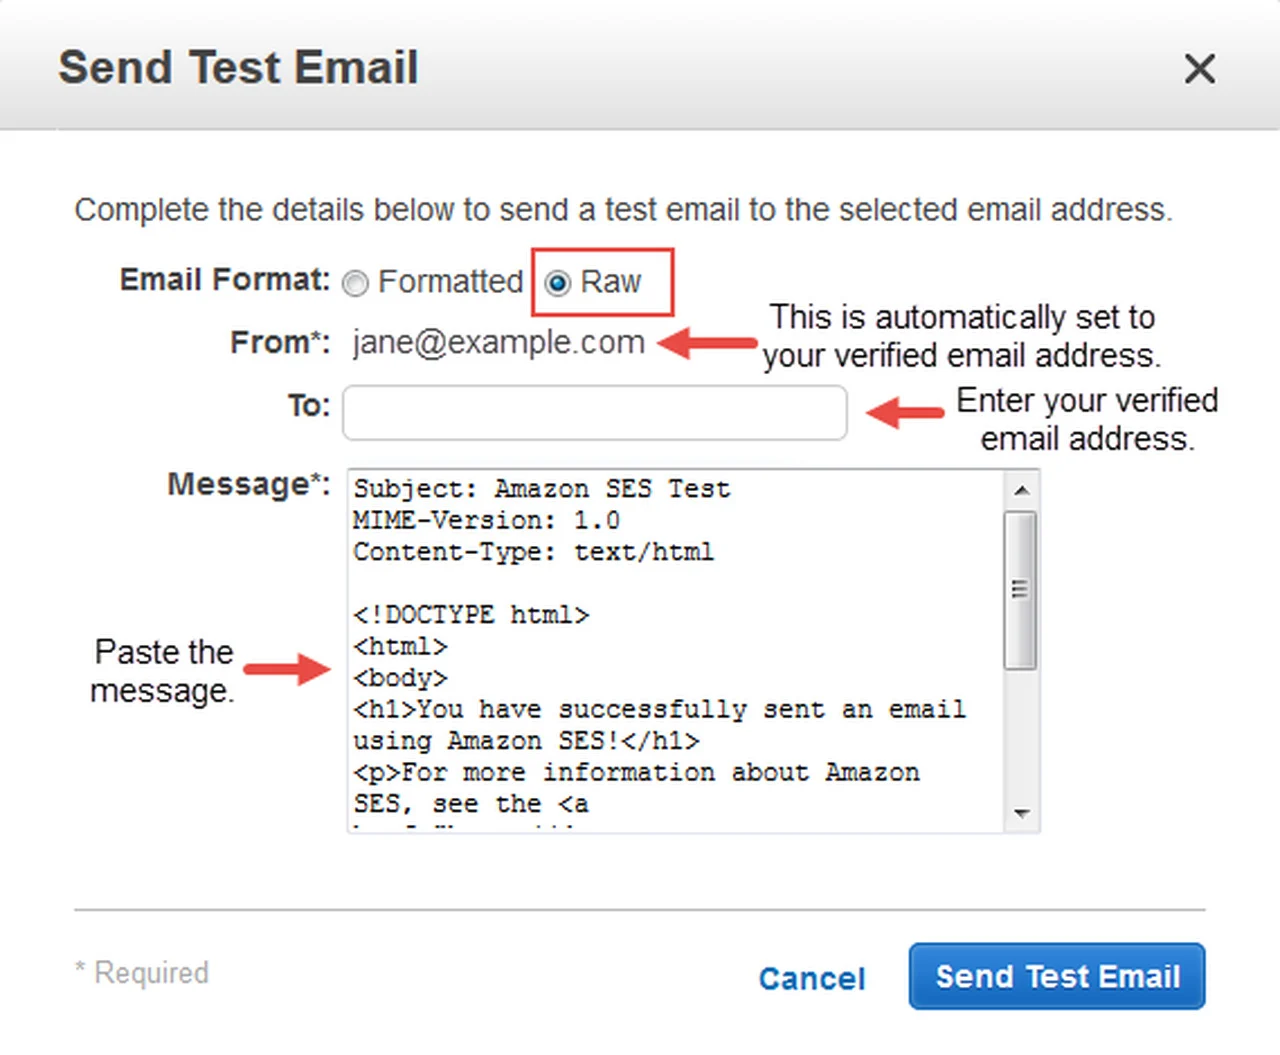Click the message scrollbar down arrow
The width and height of the screenshot is (1280, 1055).
point(1021,813)
